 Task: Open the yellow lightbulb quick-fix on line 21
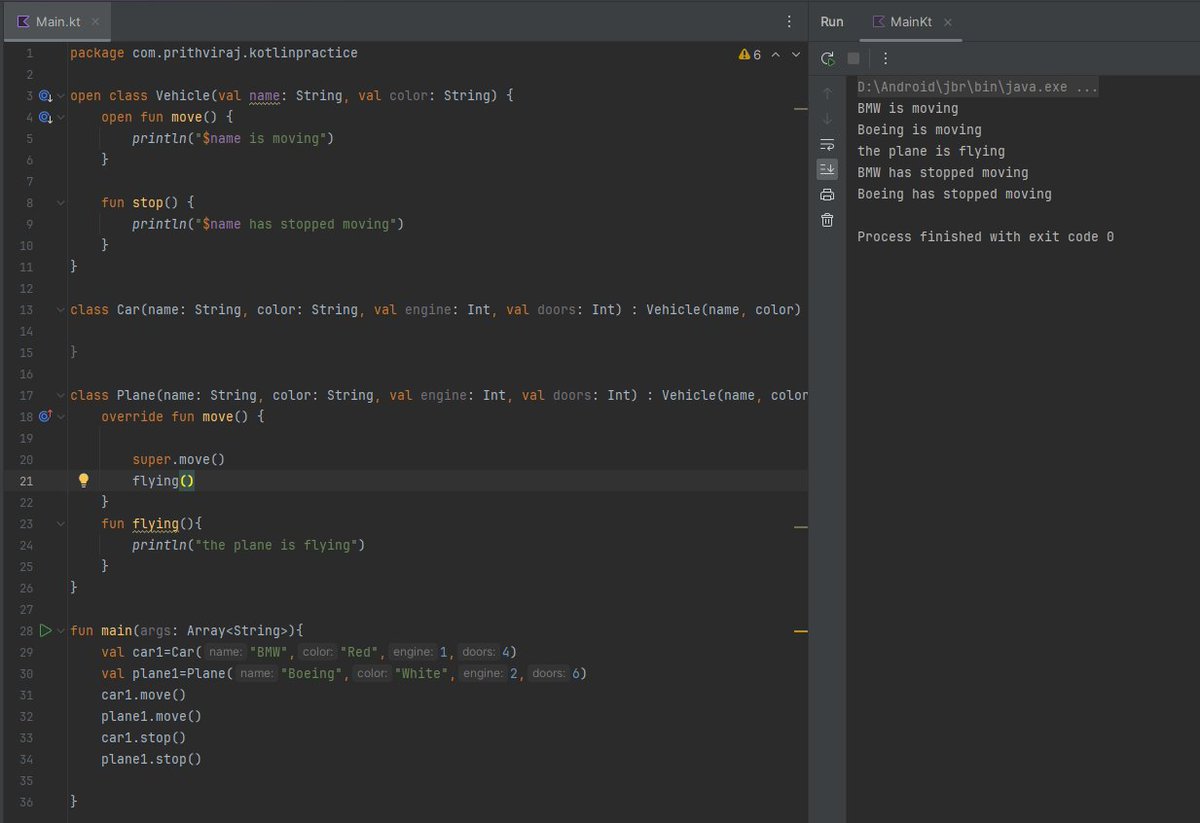coord(84,480)
